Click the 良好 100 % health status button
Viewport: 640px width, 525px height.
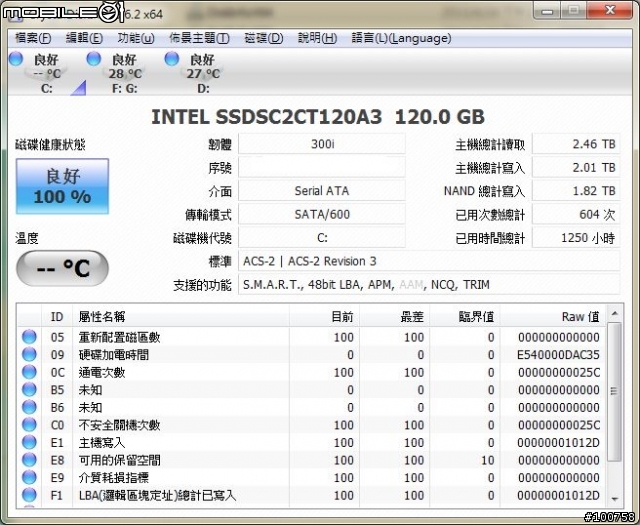point(62,186)
